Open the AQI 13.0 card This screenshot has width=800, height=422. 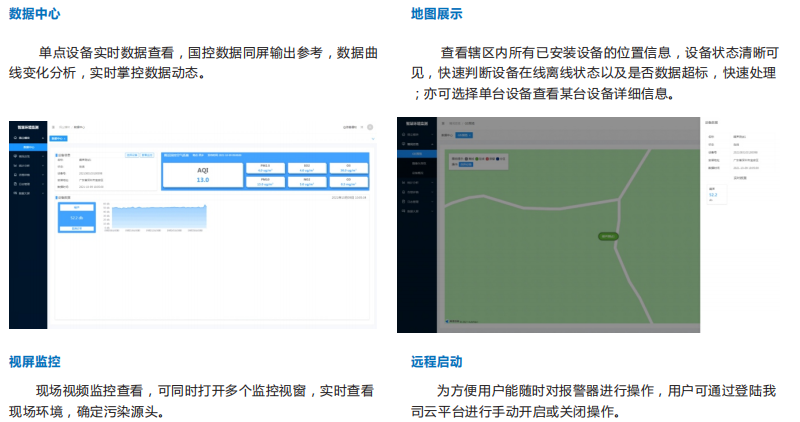coord(202,175)
